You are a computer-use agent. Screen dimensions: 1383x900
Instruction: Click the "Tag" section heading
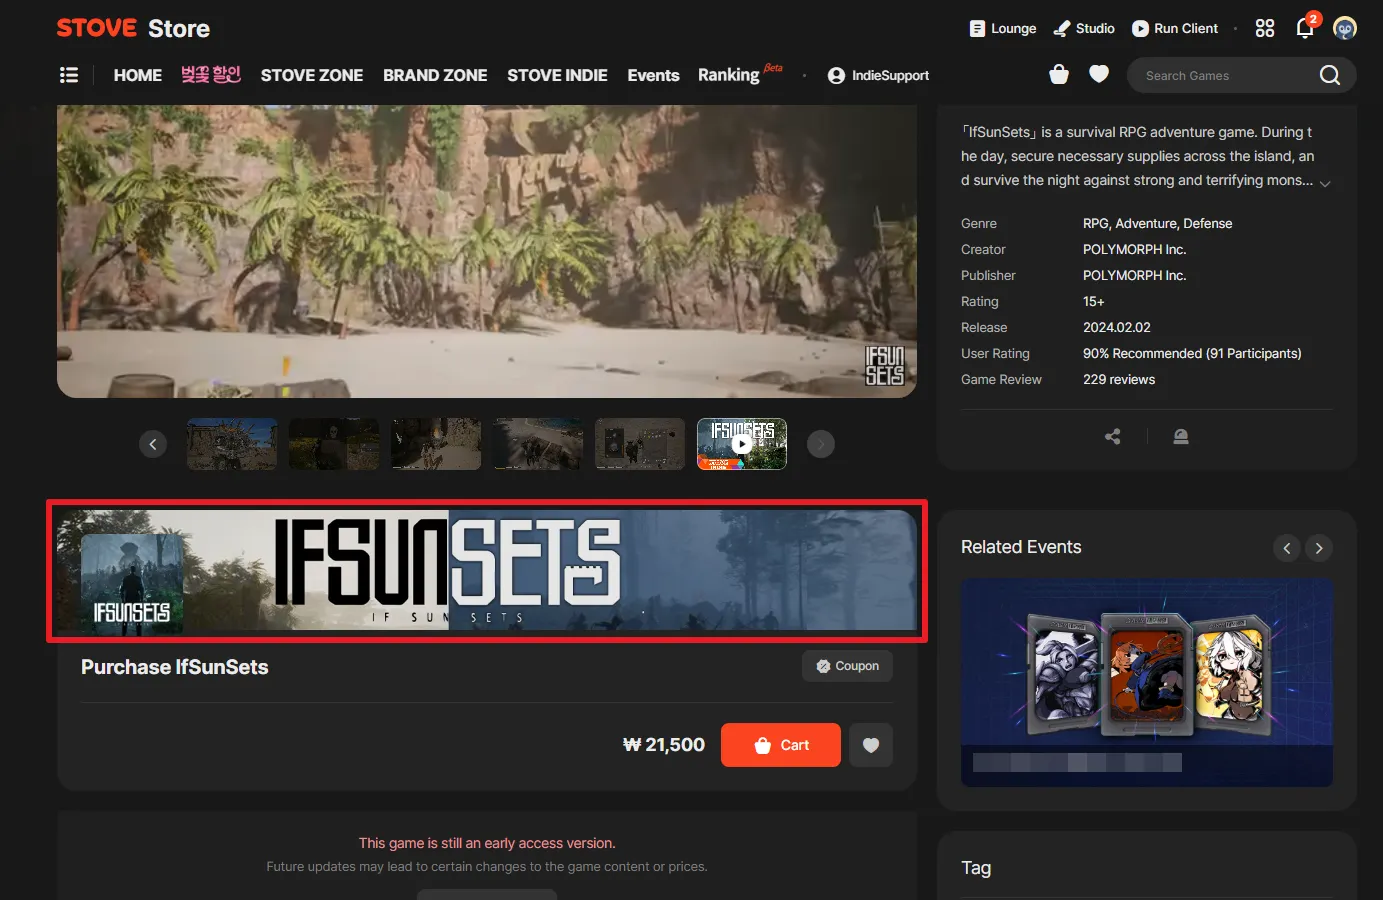[976, 868]
